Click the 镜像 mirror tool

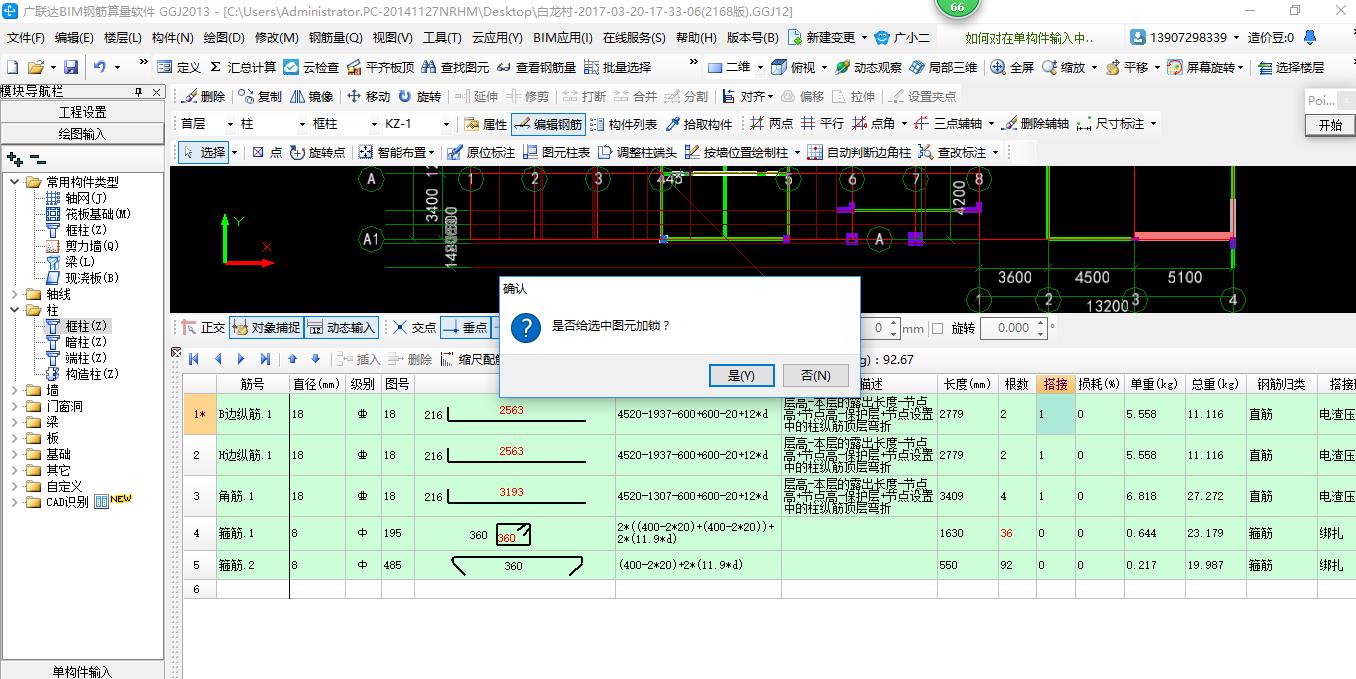311,96
